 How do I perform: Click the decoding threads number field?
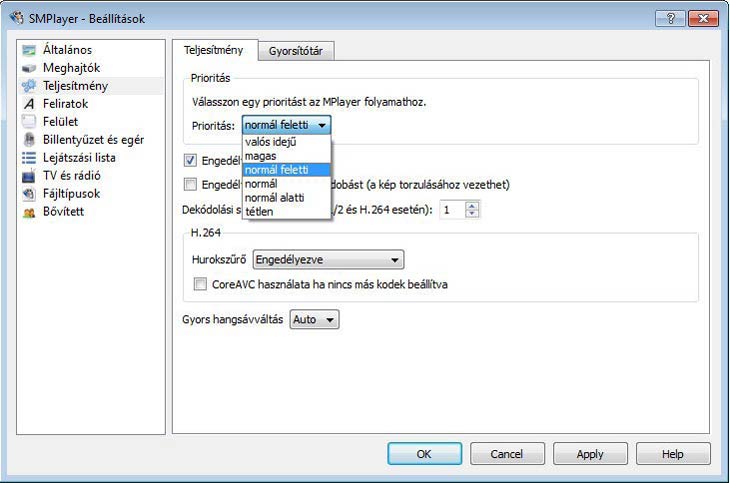pyautogui.click(x=453, y=210)
